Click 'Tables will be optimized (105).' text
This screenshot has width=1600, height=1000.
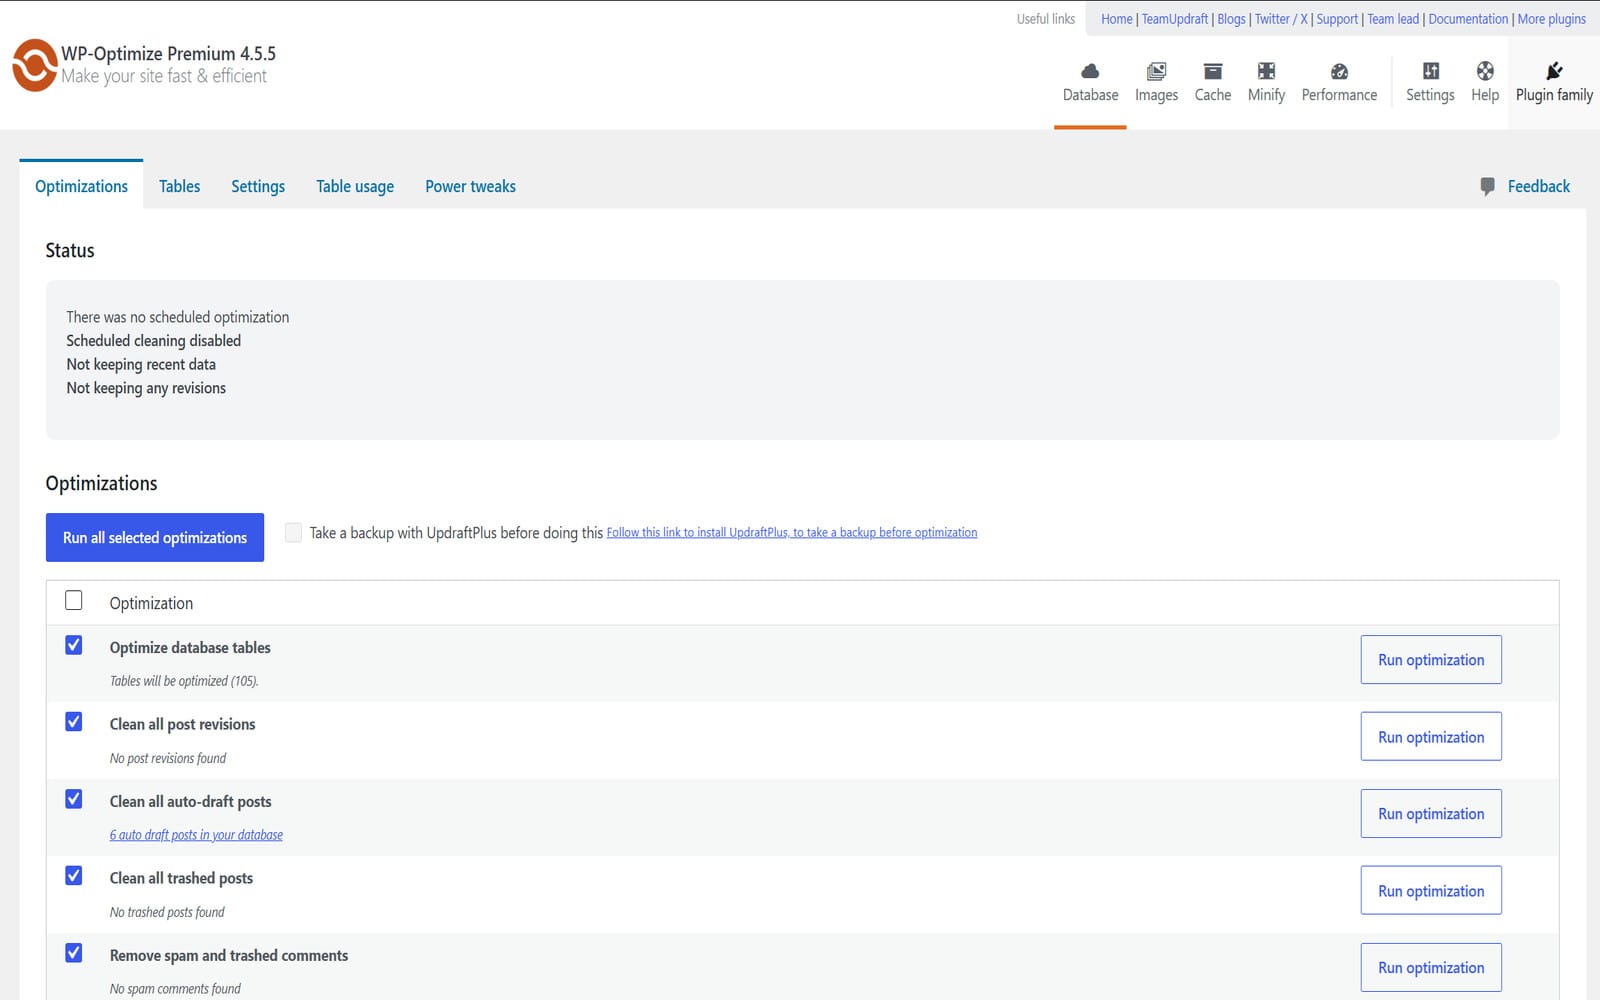[184, 681]
